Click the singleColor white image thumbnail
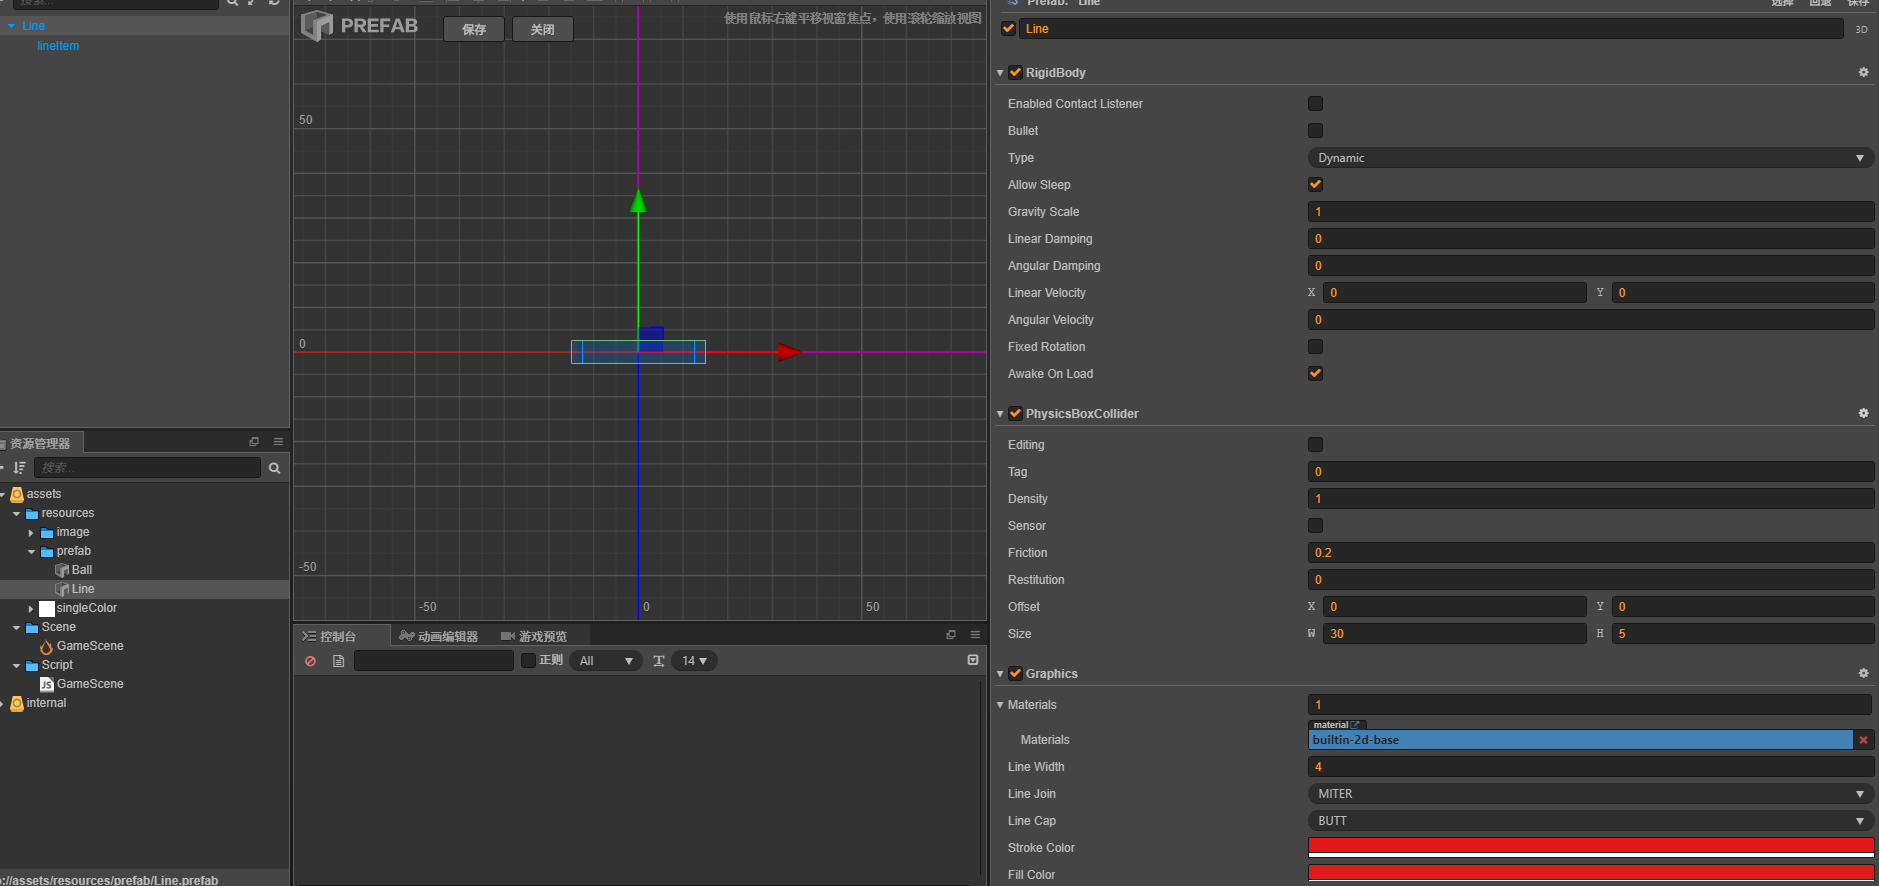The height and width of the screenshot is (886, 1879). 47,608
